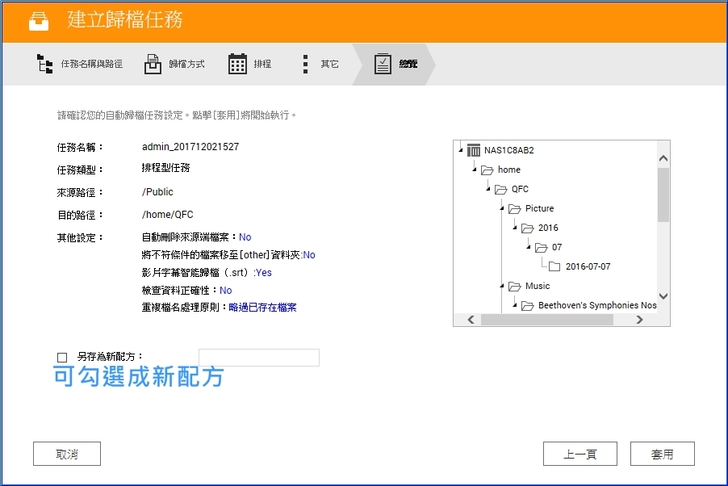Collapse the Music folder node

pos(501,285)
